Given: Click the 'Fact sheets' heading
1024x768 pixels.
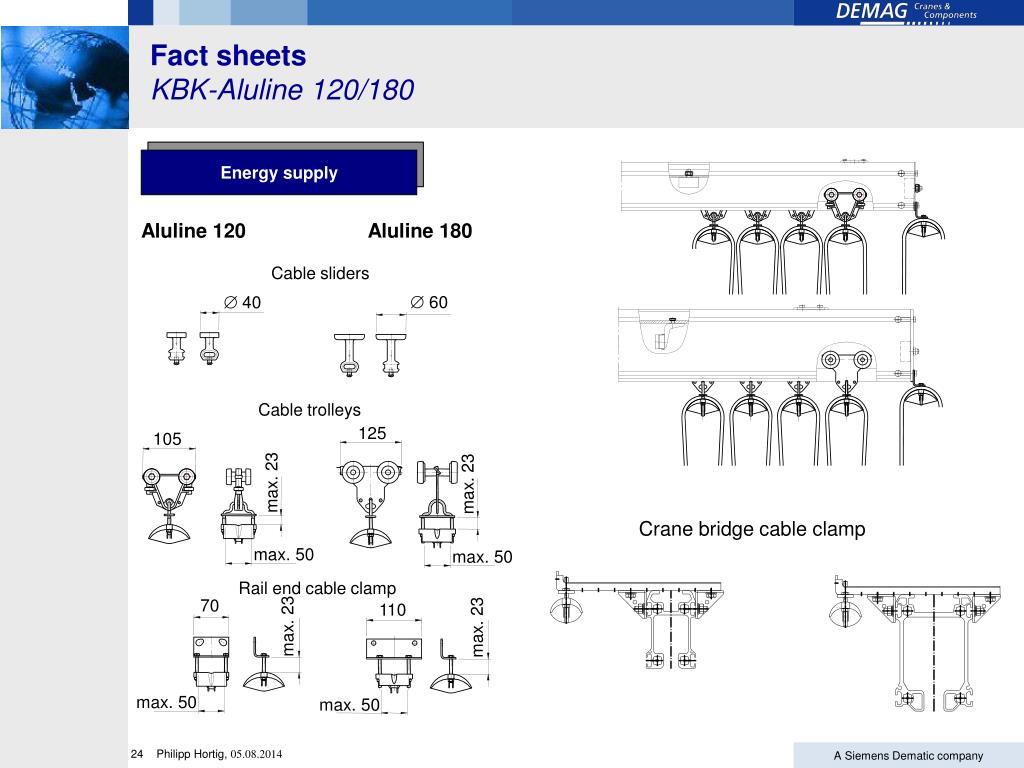Looking at the screenshot, I should pyautogui.click(x=228, y=56).
